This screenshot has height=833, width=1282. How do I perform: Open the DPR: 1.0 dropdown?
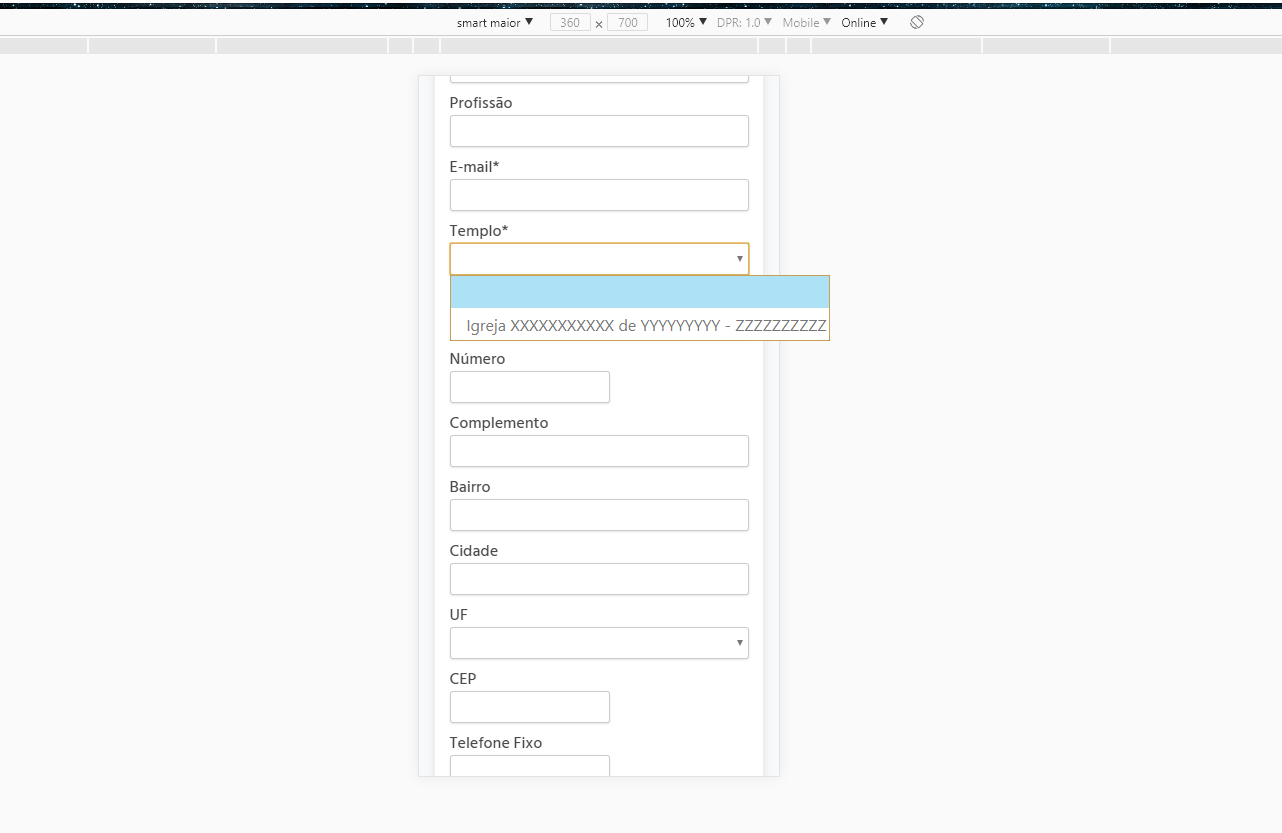(x=744, y=22)
